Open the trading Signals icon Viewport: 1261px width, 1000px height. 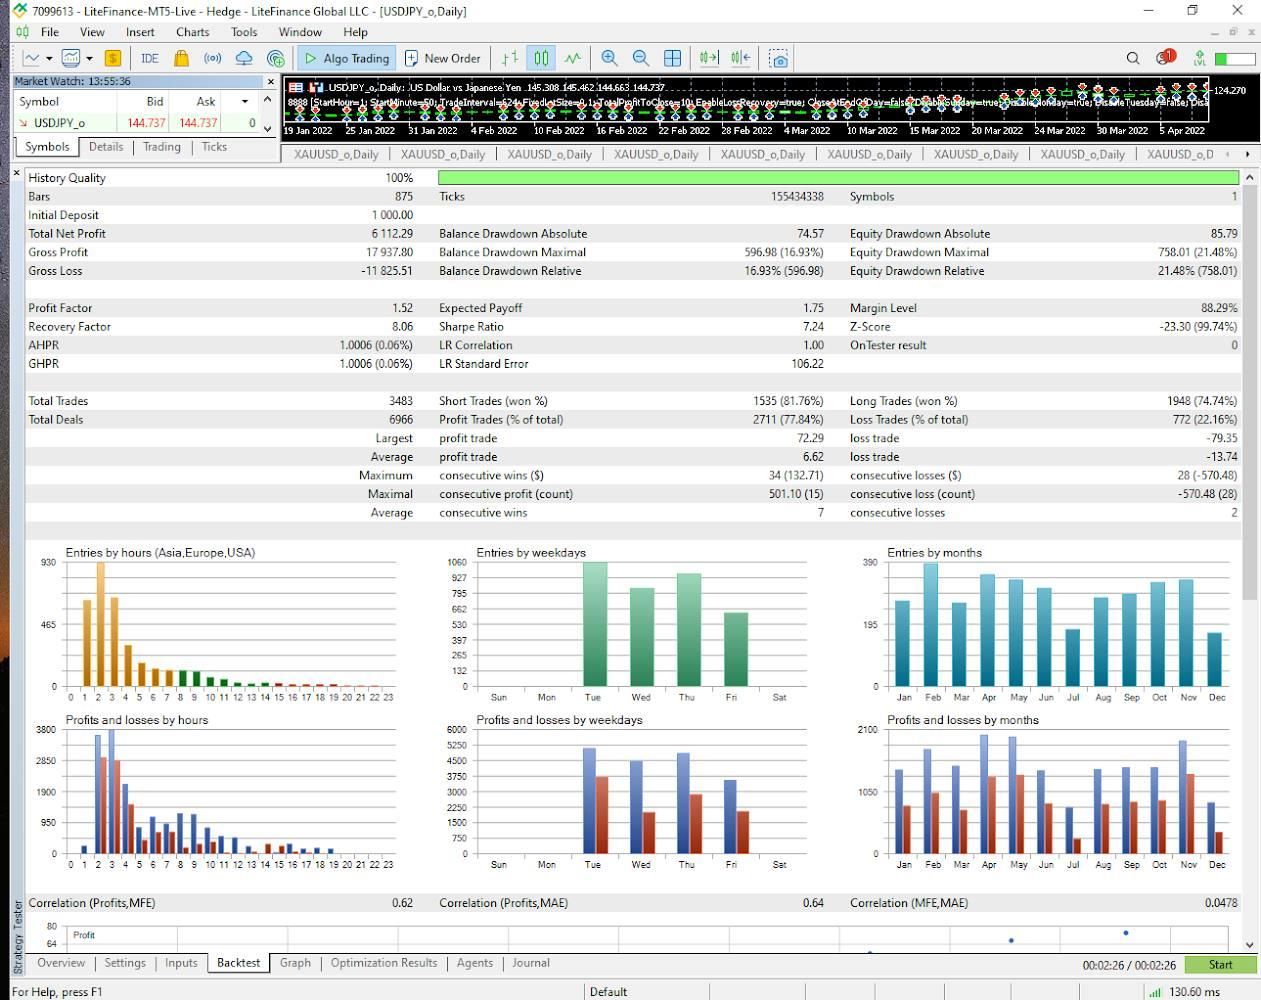coord(213,58)
